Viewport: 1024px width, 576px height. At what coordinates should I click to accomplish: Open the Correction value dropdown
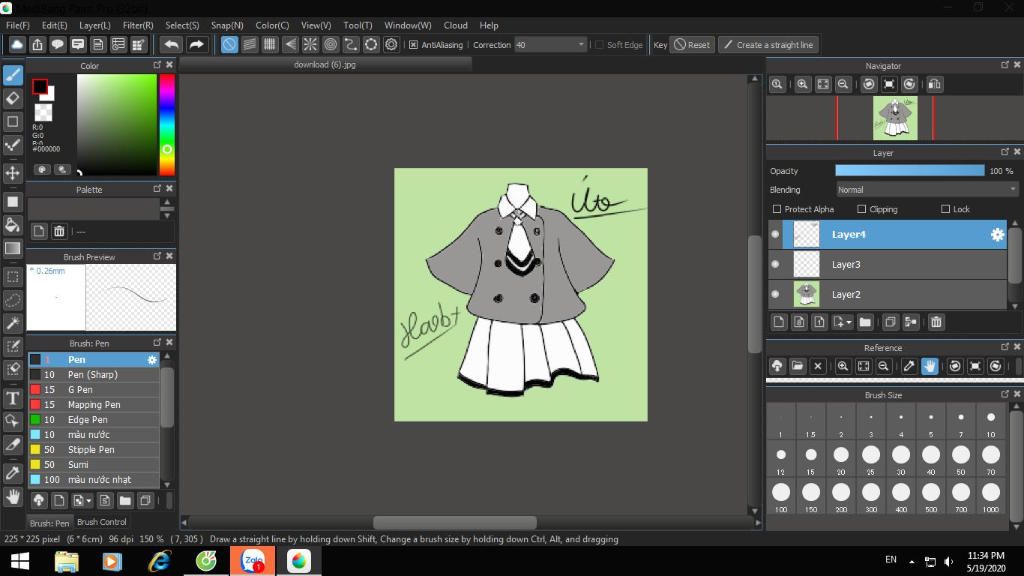click(581, 44)
